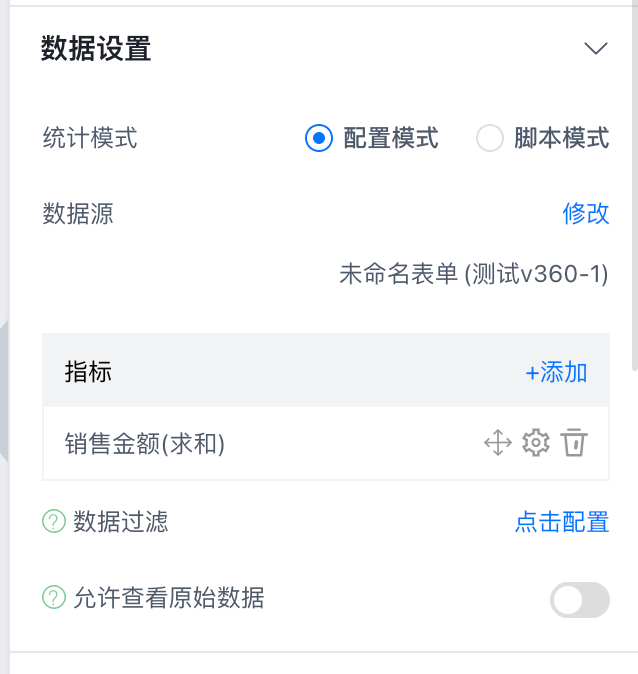Open settings gear for 销售金额(求和)
Image resolution: width=638 pixels, height=674 pixels.
(x=536, y=443)
